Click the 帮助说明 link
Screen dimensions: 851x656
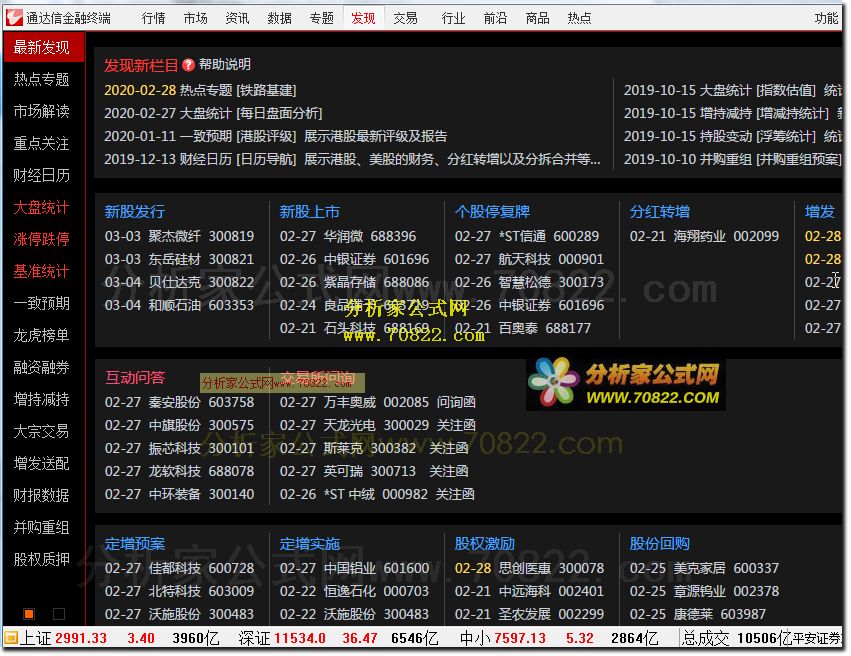click(x=225, y=65)
